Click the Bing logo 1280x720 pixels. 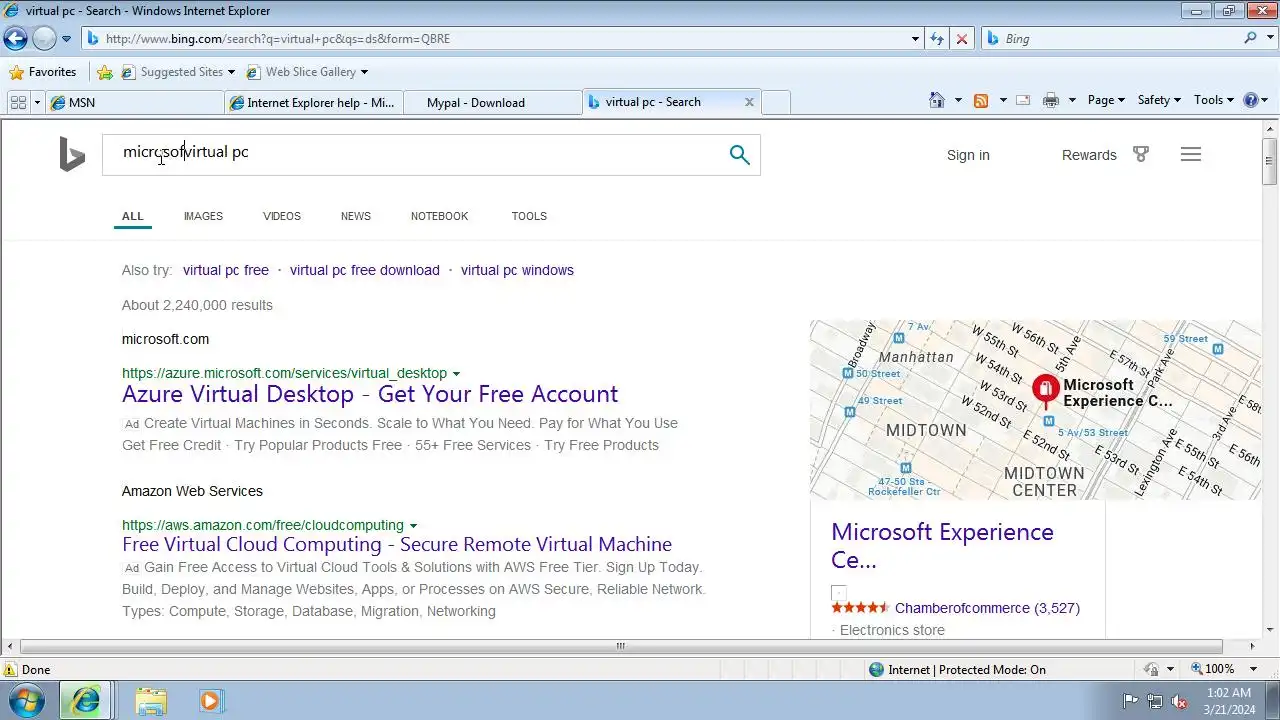72,155
